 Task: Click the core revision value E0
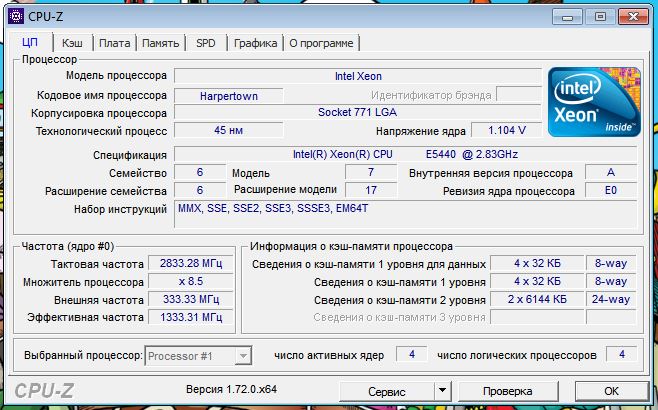point(611,190)
